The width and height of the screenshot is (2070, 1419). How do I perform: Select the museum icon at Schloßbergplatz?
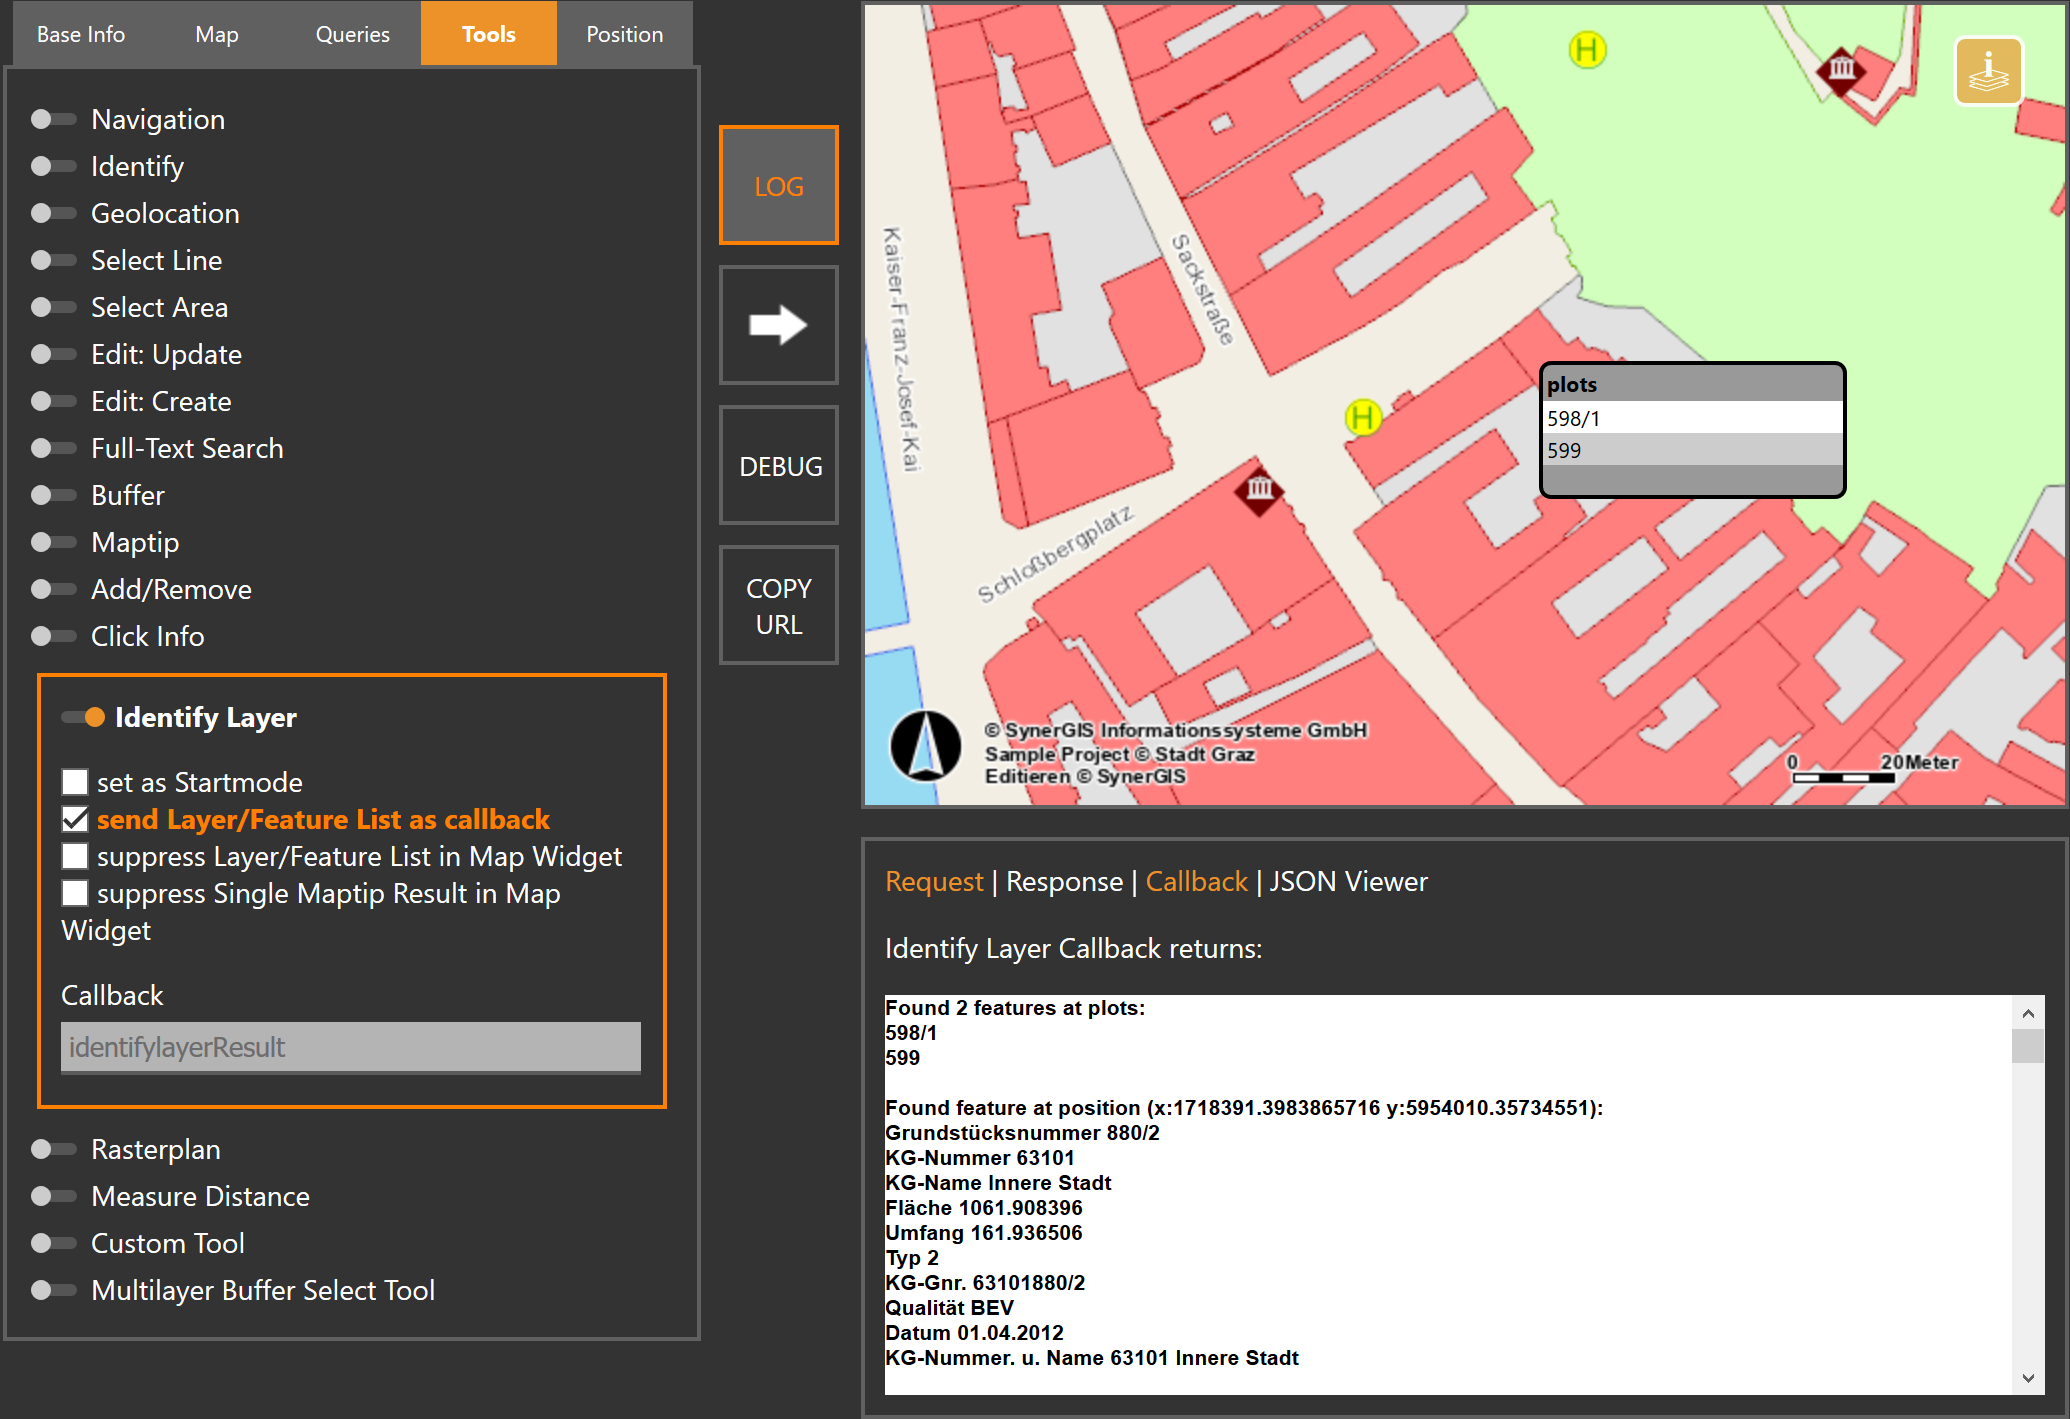(x=1258, y=490)
